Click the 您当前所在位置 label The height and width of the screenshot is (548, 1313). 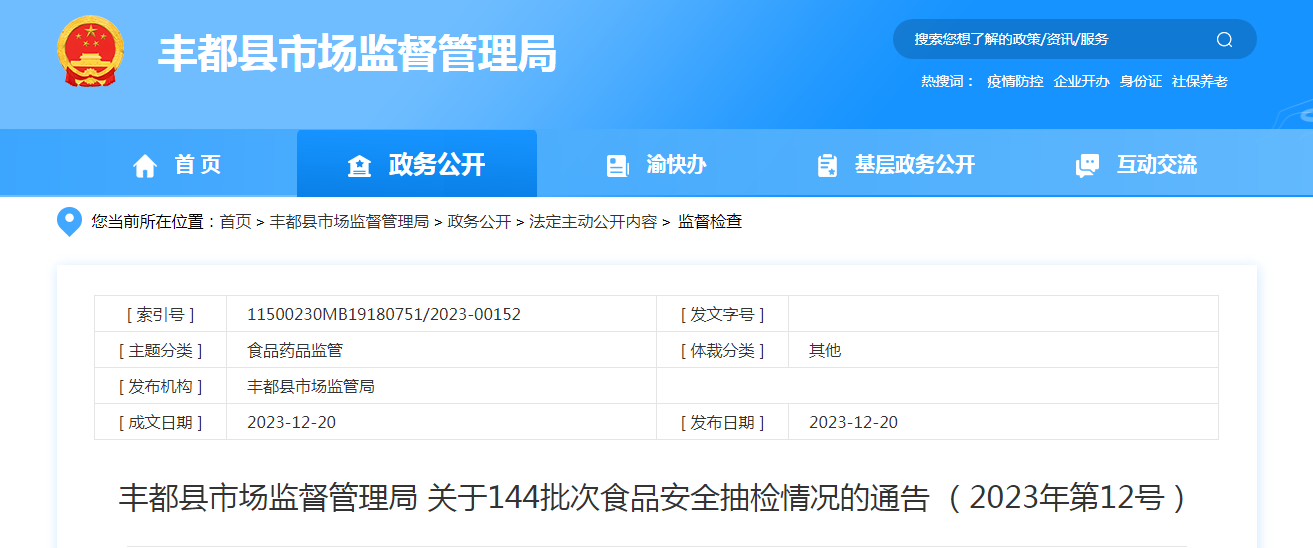[x=152, y=221]
